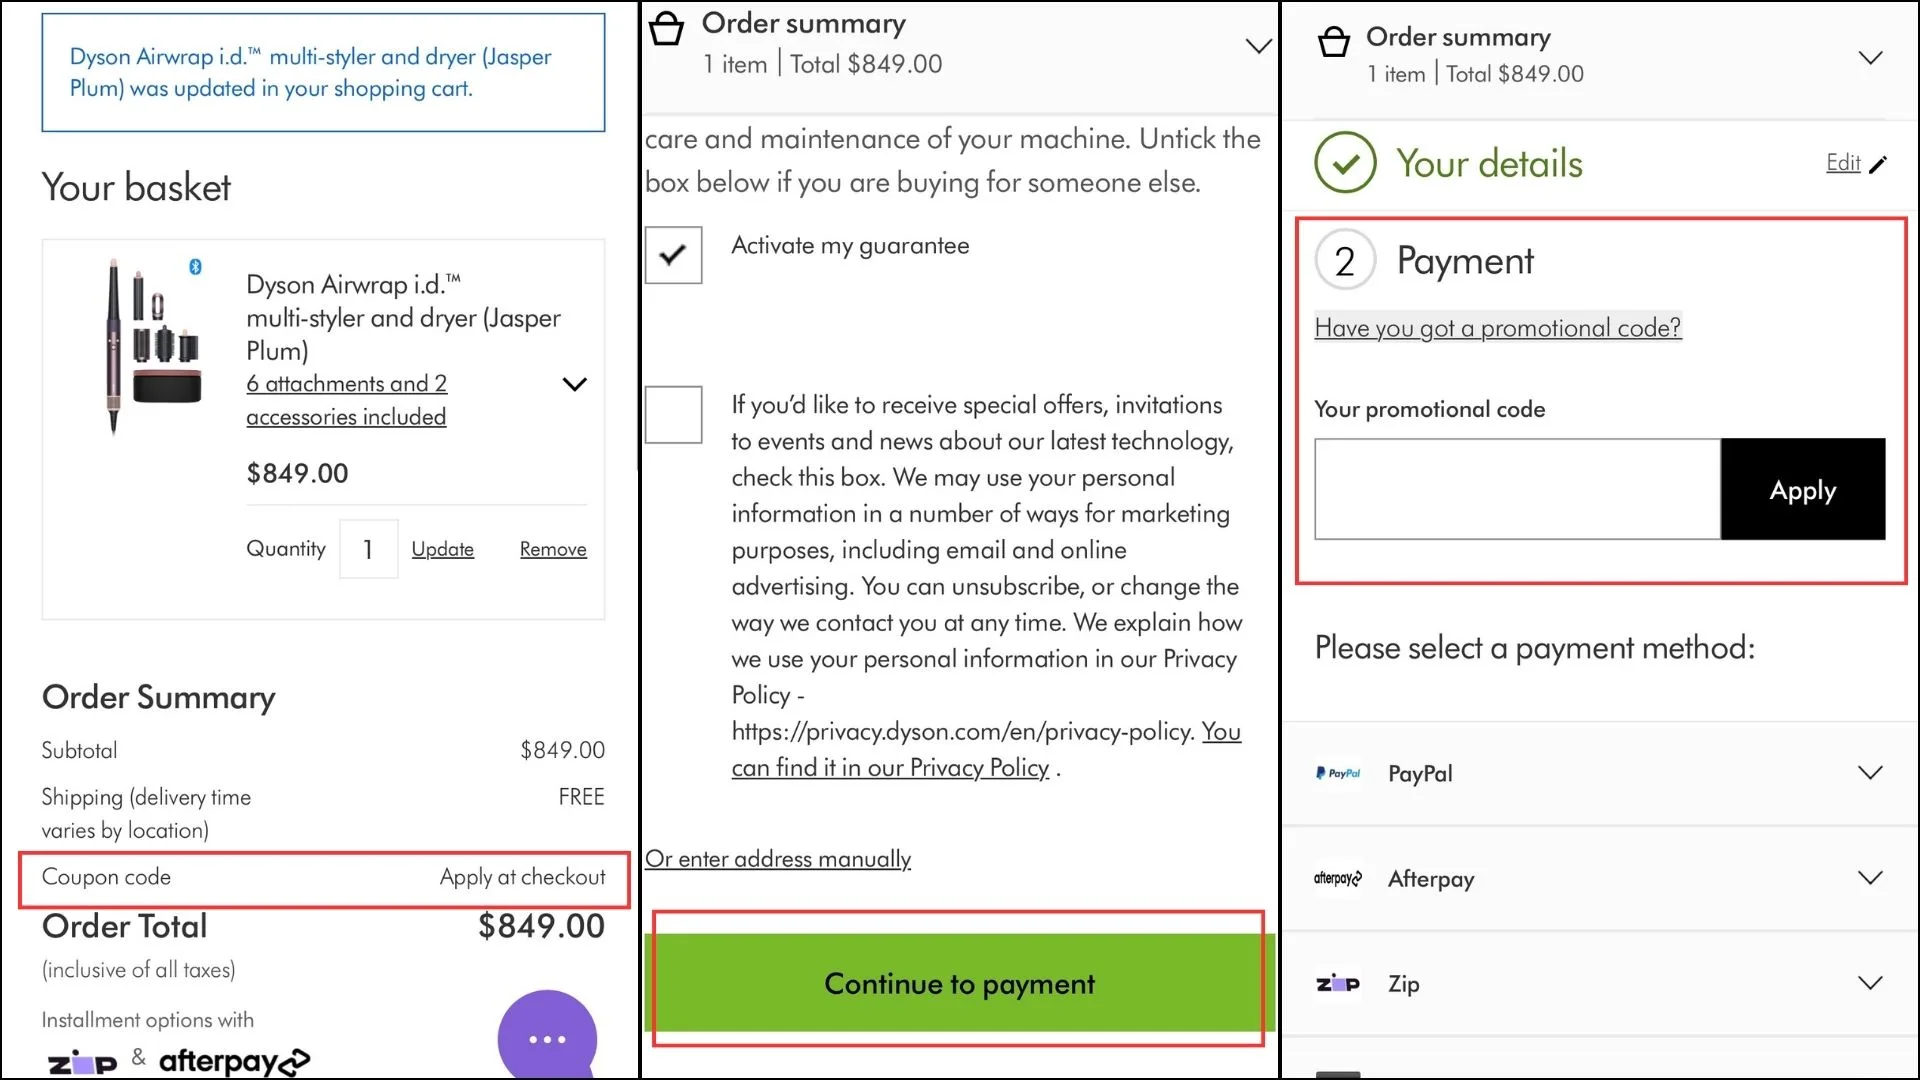
Task: Click the basket icon in right Order summary
Action: [x=1334, y=43]
